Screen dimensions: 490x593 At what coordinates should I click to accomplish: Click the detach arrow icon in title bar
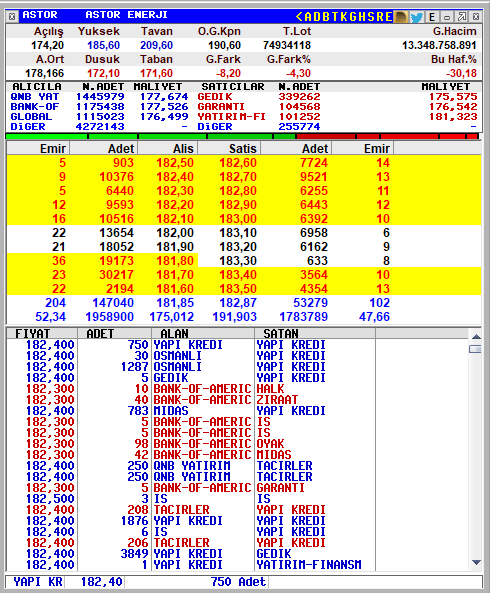click(462, 17)
